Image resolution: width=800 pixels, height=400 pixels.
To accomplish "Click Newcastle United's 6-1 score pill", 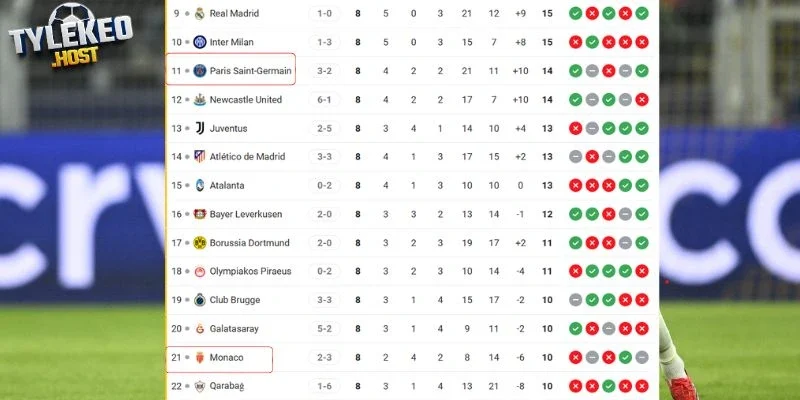I will click(325, 100).
